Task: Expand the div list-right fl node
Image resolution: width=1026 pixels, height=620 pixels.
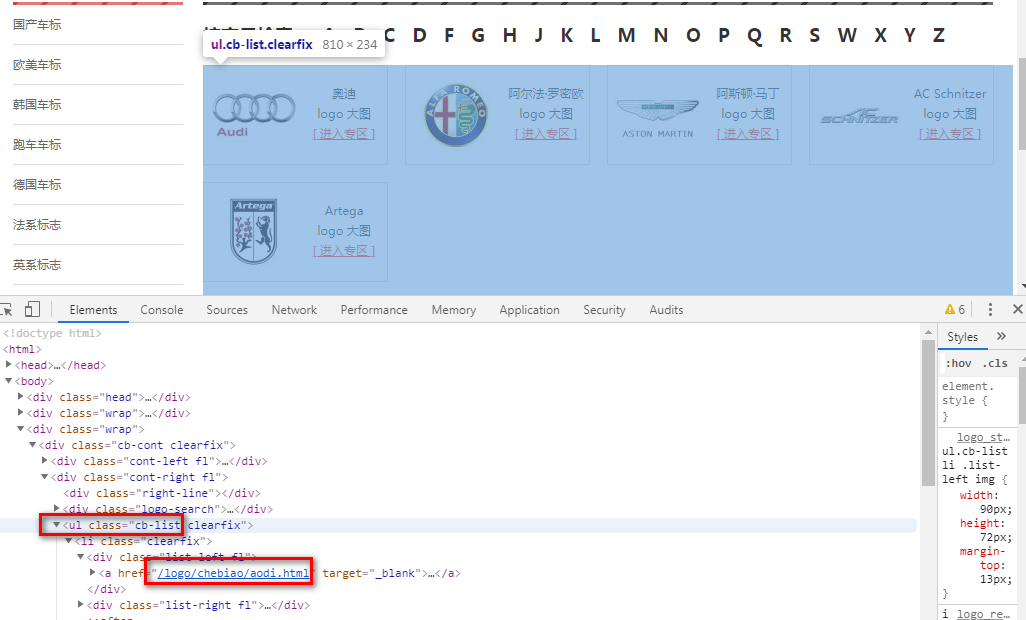Action: 80,604
